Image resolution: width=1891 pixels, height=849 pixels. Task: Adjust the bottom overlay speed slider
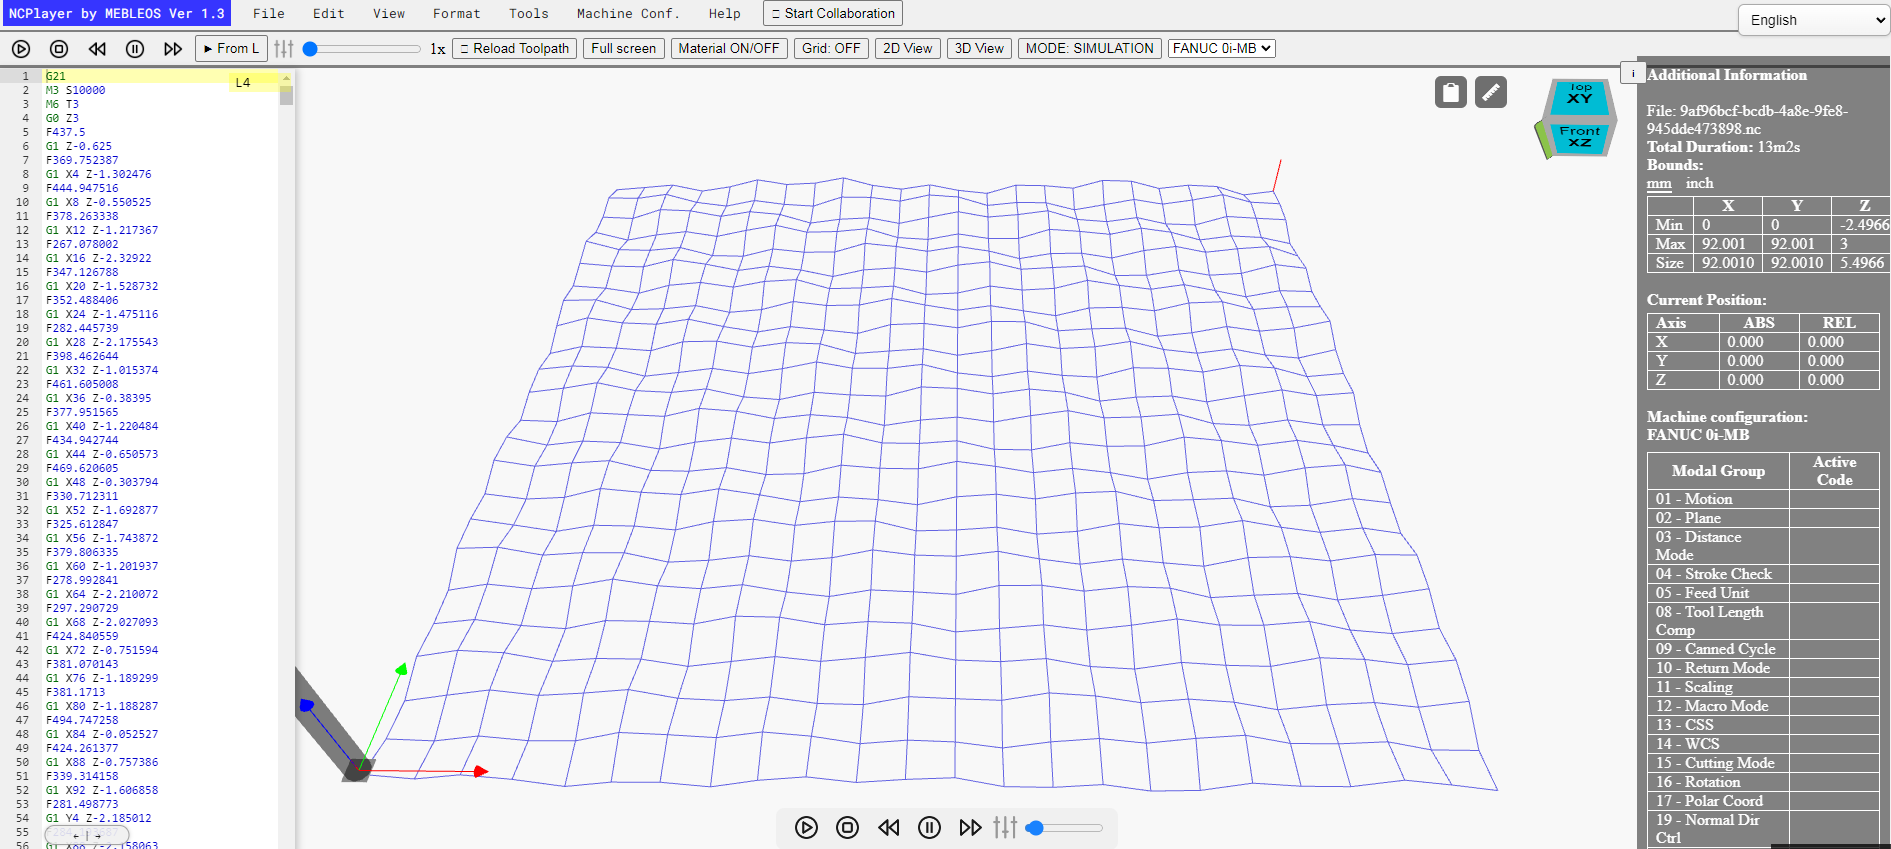click(x=1064, y=828)
